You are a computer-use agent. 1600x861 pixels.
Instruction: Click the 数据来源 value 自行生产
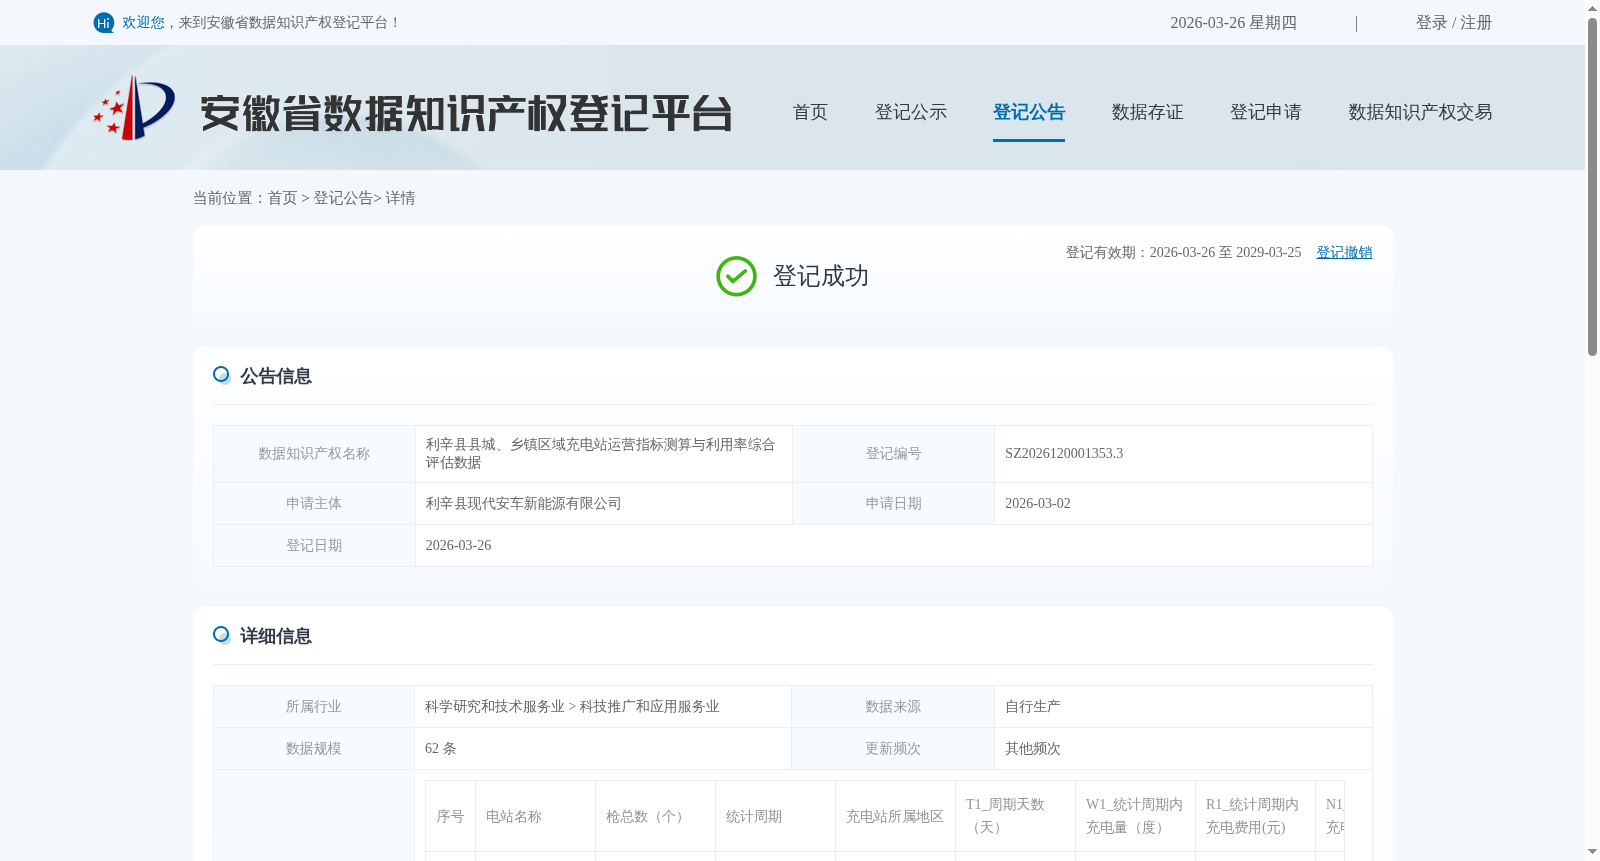click(x=1033, y=707)
